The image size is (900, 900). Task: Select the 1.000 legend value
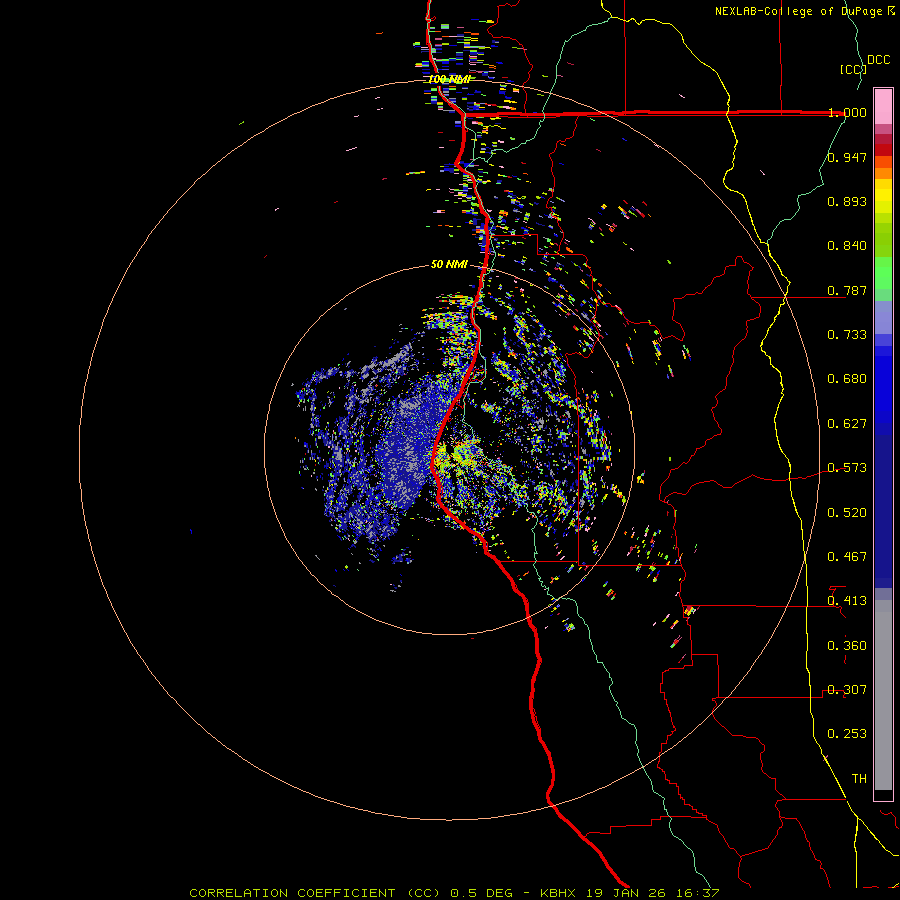pyautogui.click(x=847, y=112)
